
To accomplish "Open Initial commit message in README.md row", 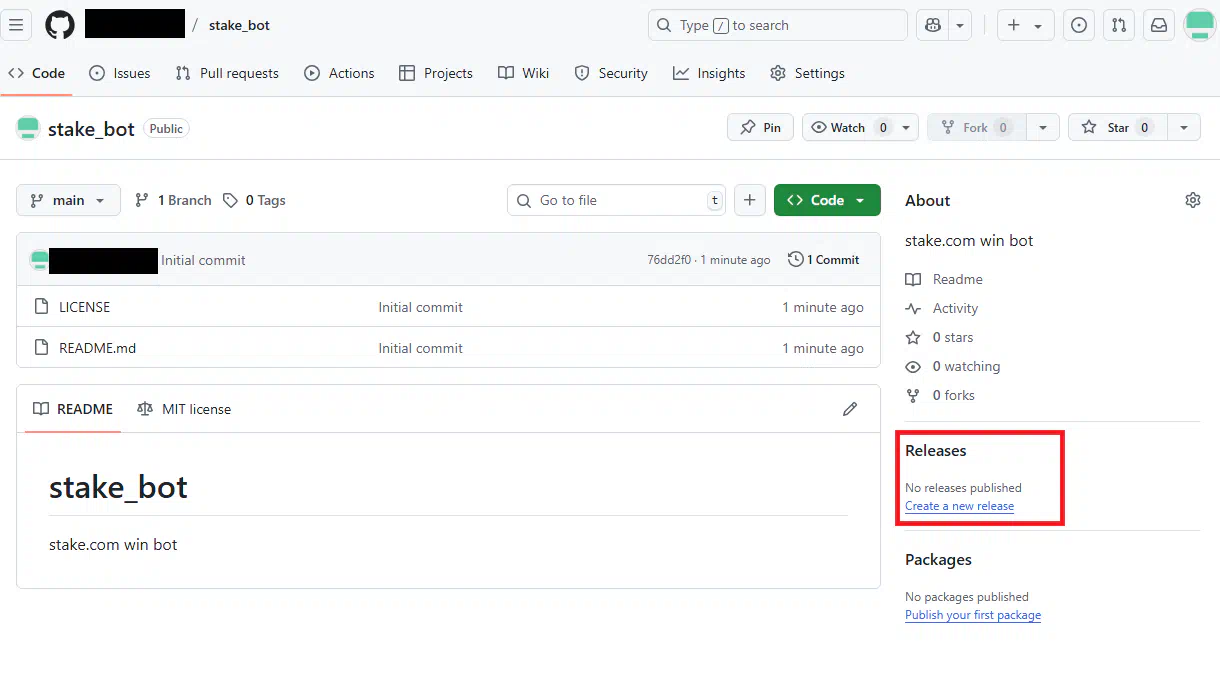I will coord(420,348).
